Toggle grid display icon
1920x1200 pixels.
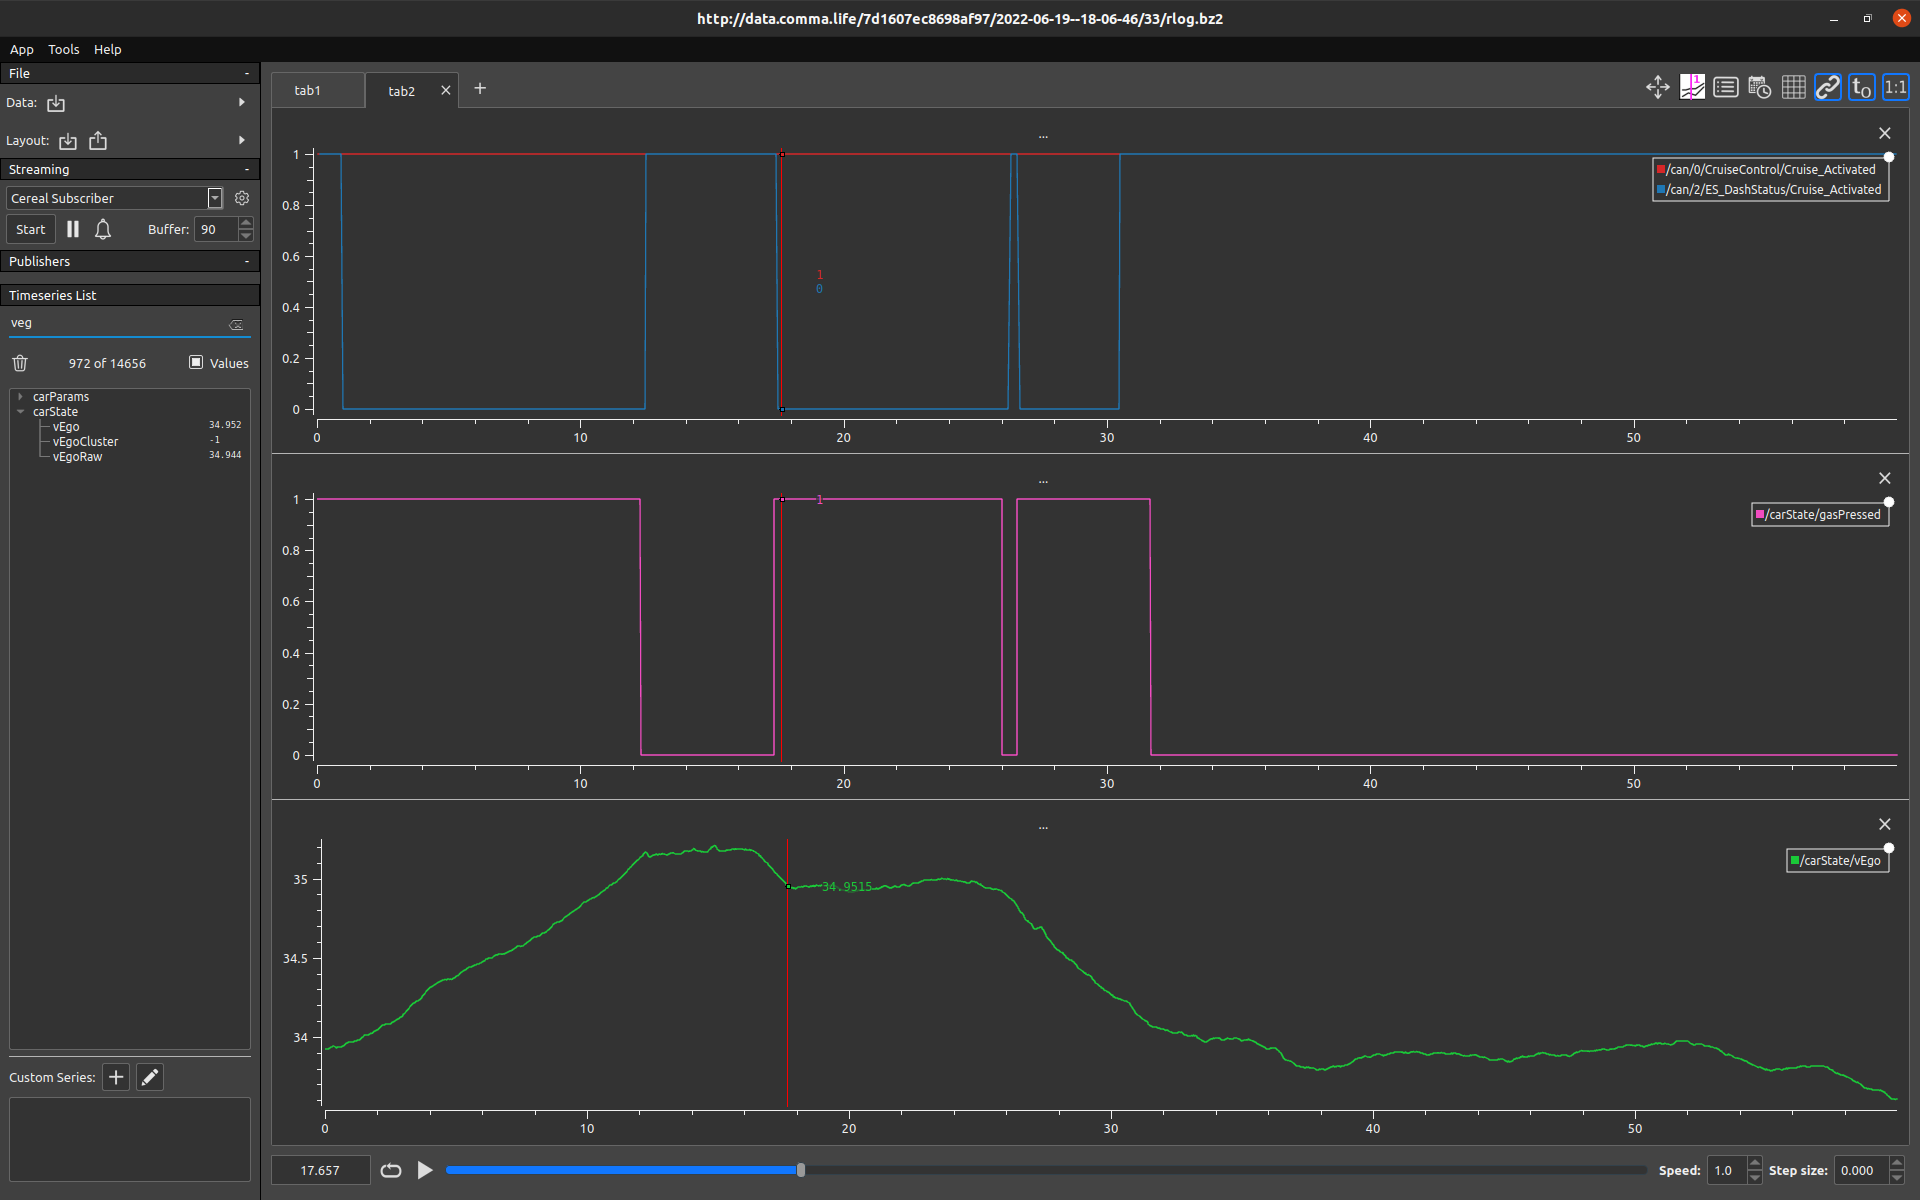point(1794,88)
